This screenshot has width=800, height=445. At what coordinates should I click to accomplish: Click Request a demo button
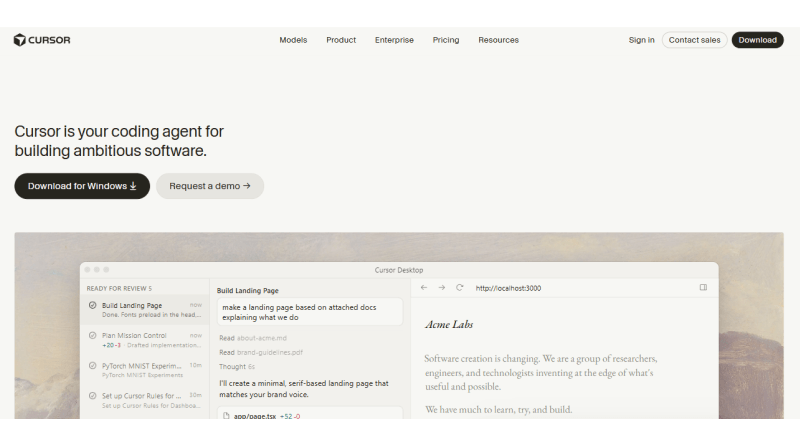[x=210, y=186]
